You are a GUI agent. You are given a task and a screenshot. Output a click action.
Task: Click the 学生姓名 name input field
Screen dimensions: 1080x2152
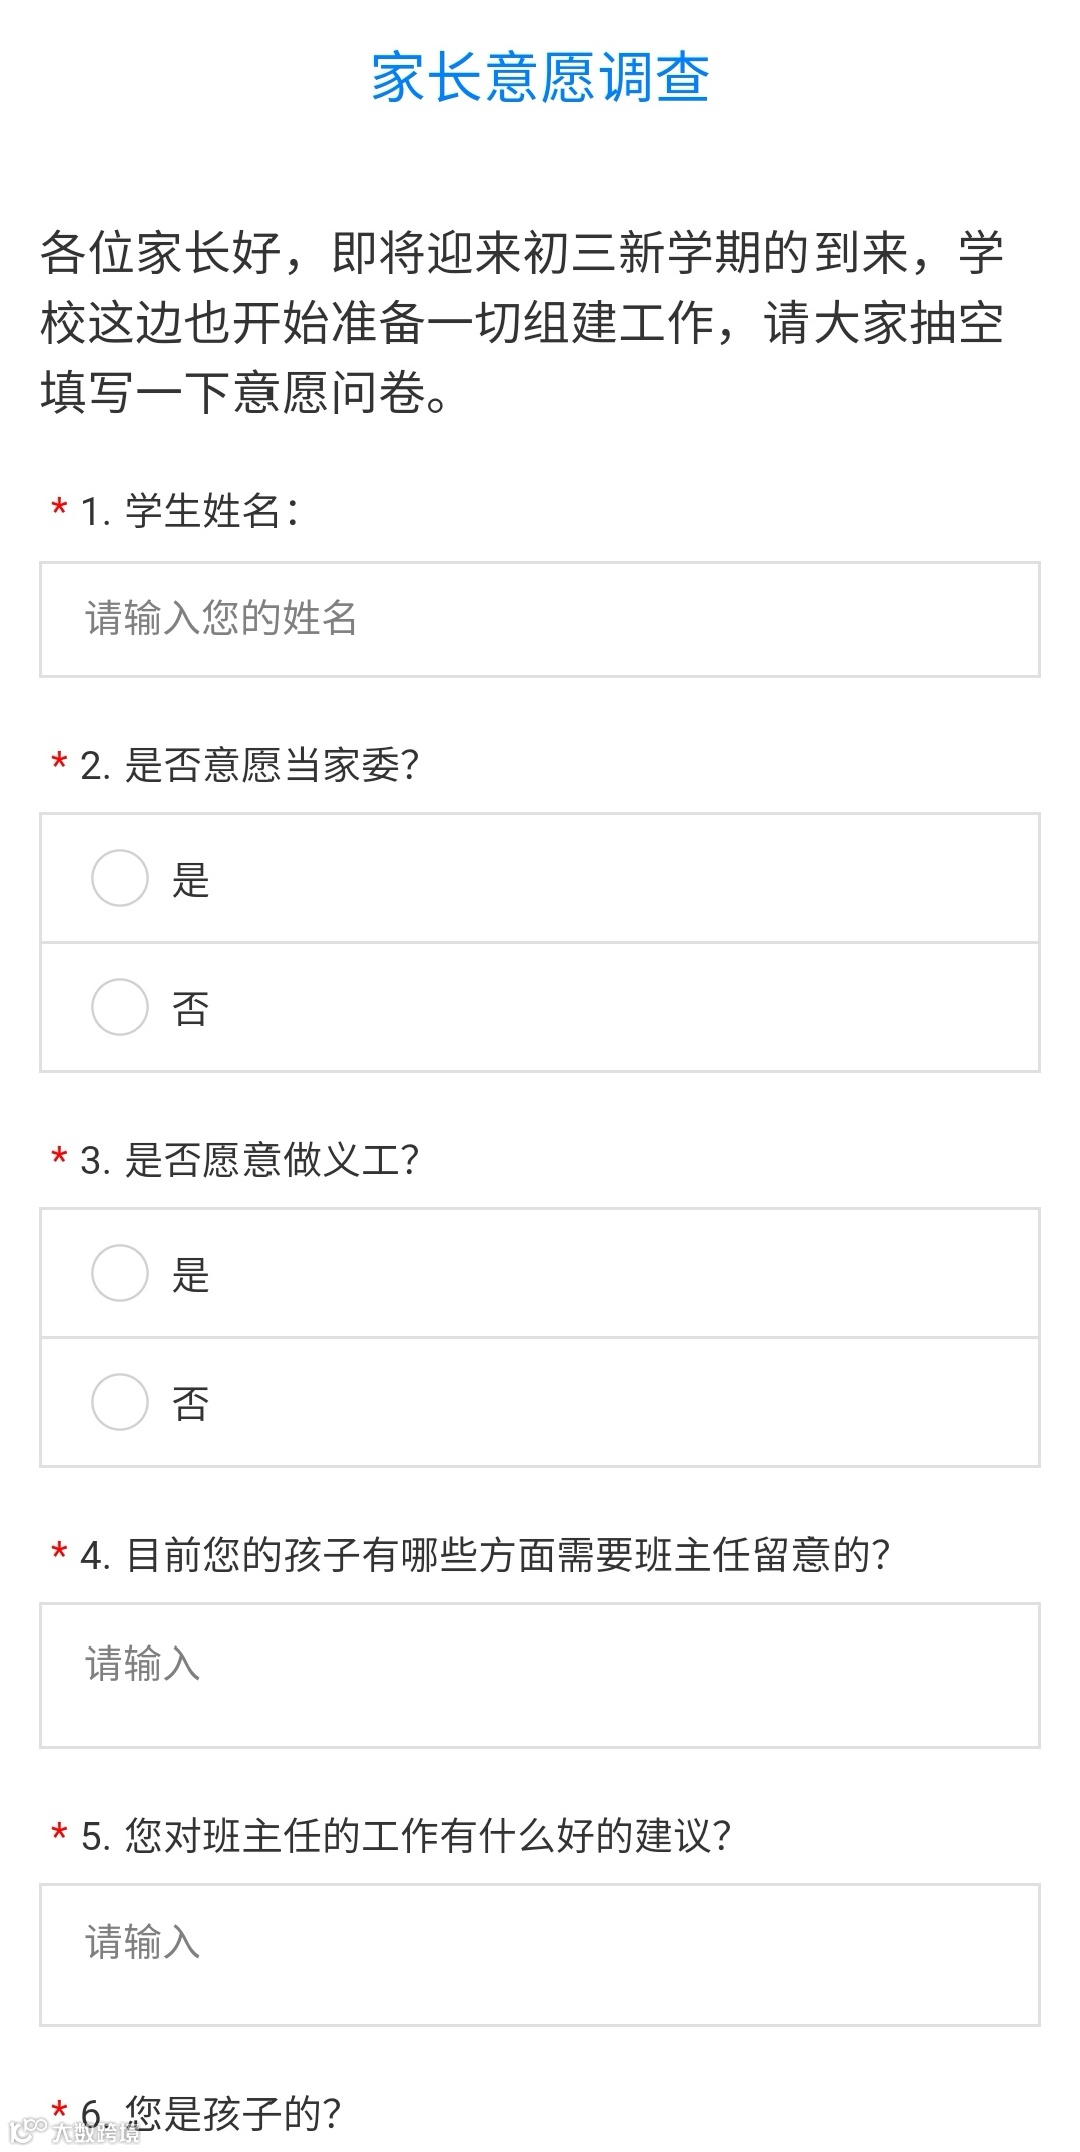click(x=540, y=619)
